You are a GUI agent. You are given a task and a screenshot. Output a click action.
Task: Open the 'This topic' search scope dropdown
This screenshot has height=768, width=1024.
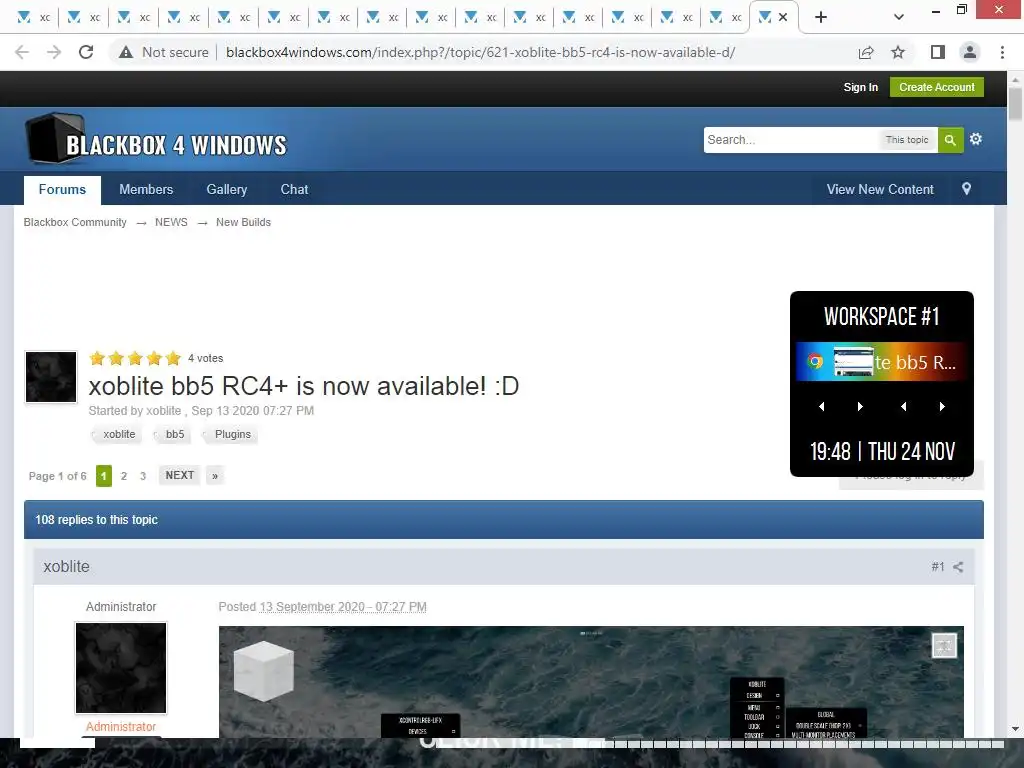(x=906, y=140)
